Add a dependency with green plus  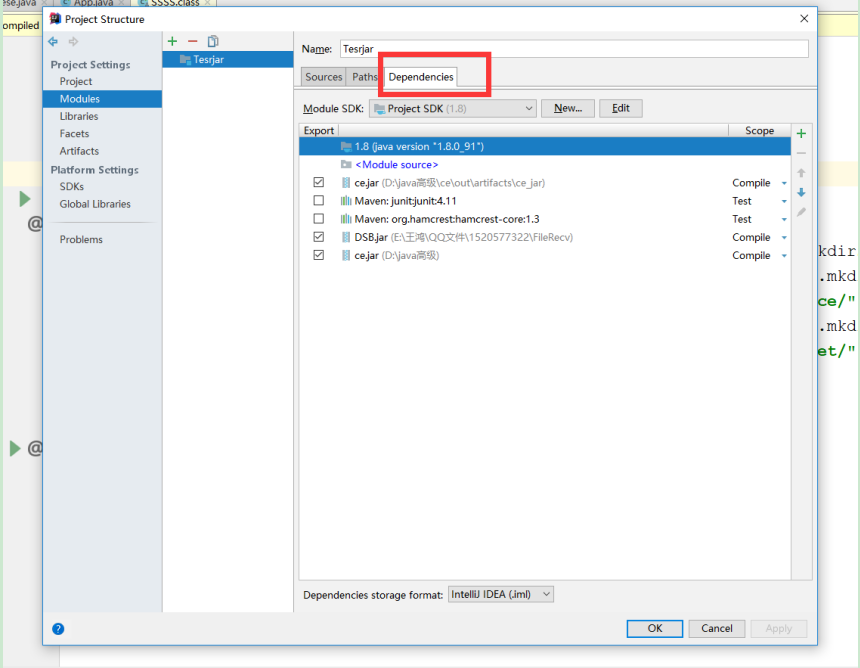[x=801, y=133]
